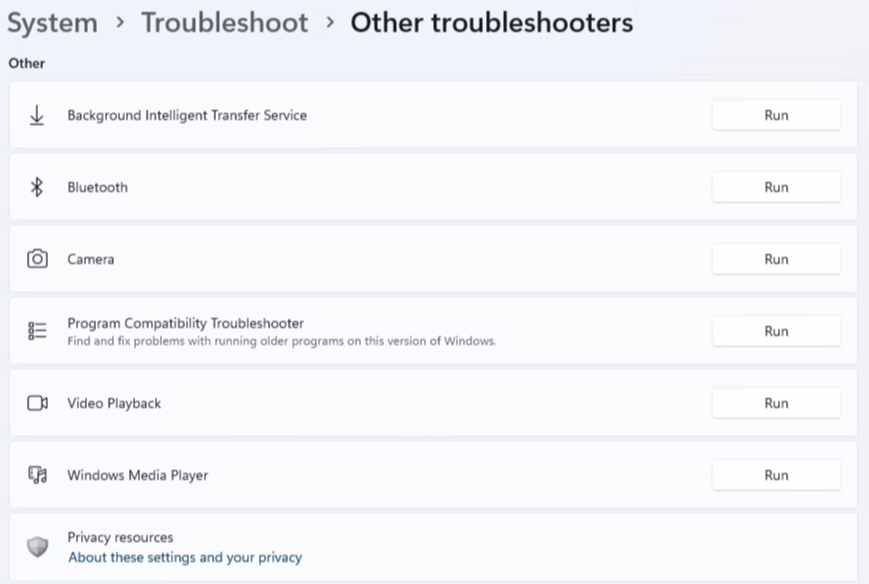Image resolution: width=869 pixels, height=584 pixels.
Task: Click the Background Intelligent Transfer Service download icon
Action: [37, 116]
